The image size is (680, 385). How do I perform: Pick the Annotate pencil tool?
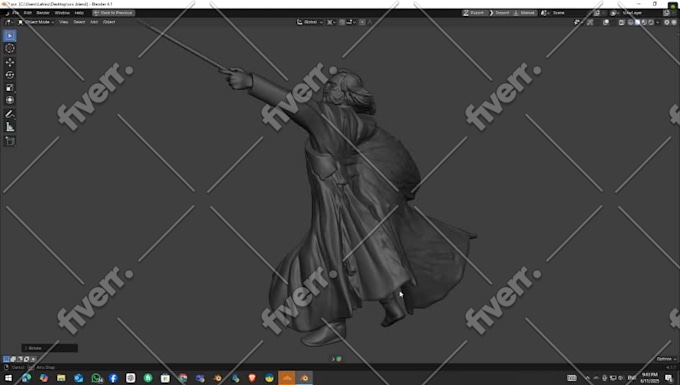pyautogui.click(x=10, y=114)
